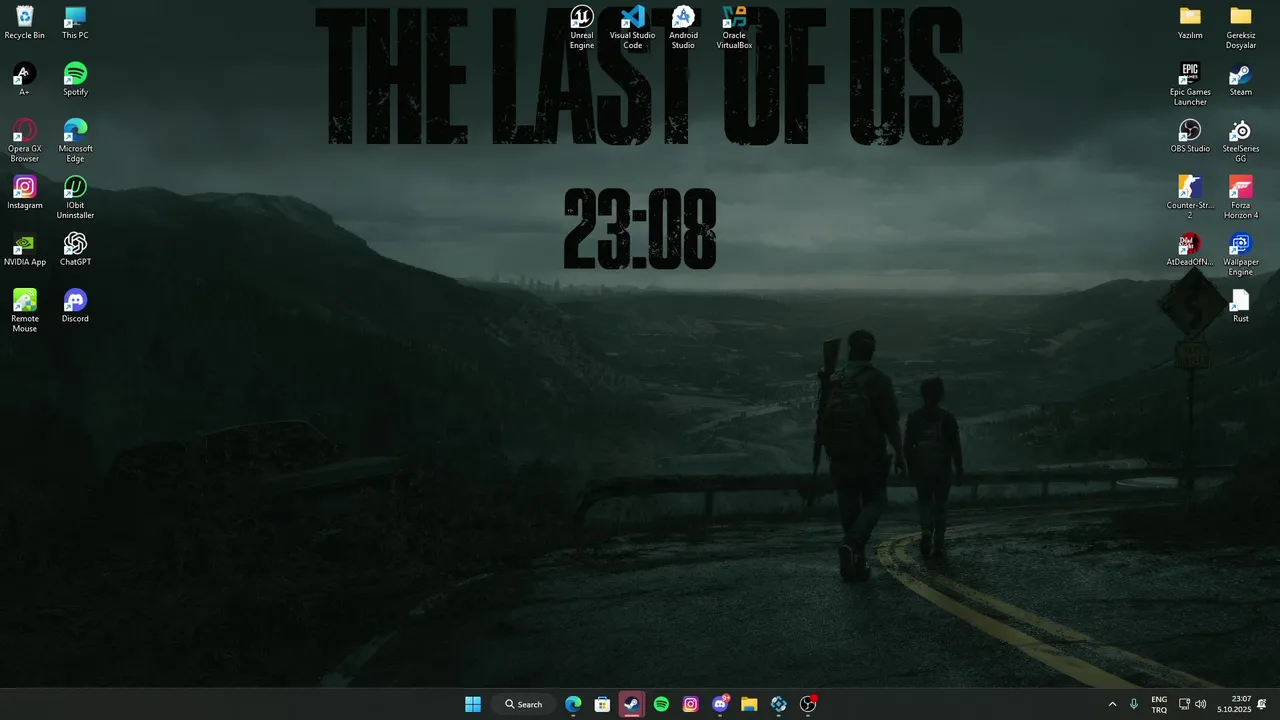The image size is (1280, 720).
Task: Select the Steam desktop shortcut
Action: click(x=1241, y=80)
